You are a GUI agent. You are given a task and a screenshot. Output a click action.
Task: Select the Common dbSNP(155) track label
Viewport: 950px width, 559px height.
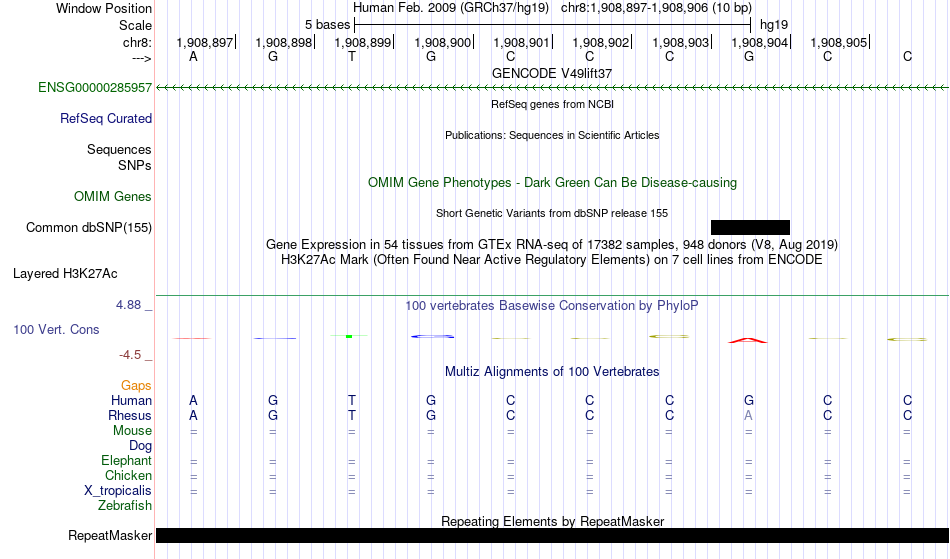(89, 228)
